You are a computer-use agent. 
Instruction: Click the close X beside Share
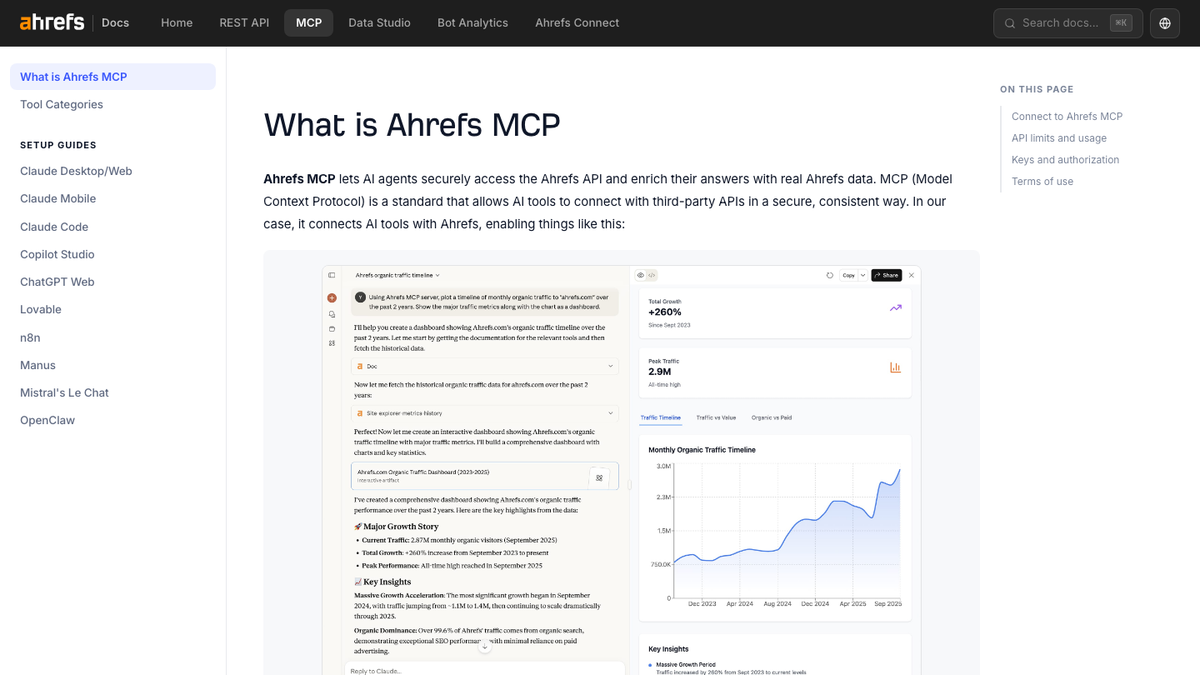tap(911, 275)
